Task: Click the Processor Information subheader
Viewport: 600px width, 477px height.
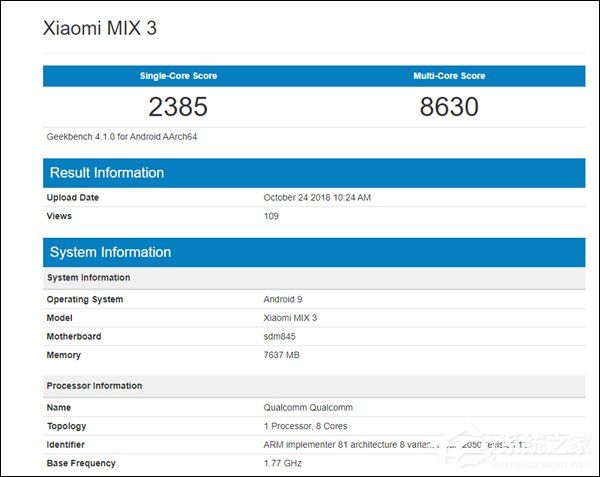Action: (x=314, y=386)
